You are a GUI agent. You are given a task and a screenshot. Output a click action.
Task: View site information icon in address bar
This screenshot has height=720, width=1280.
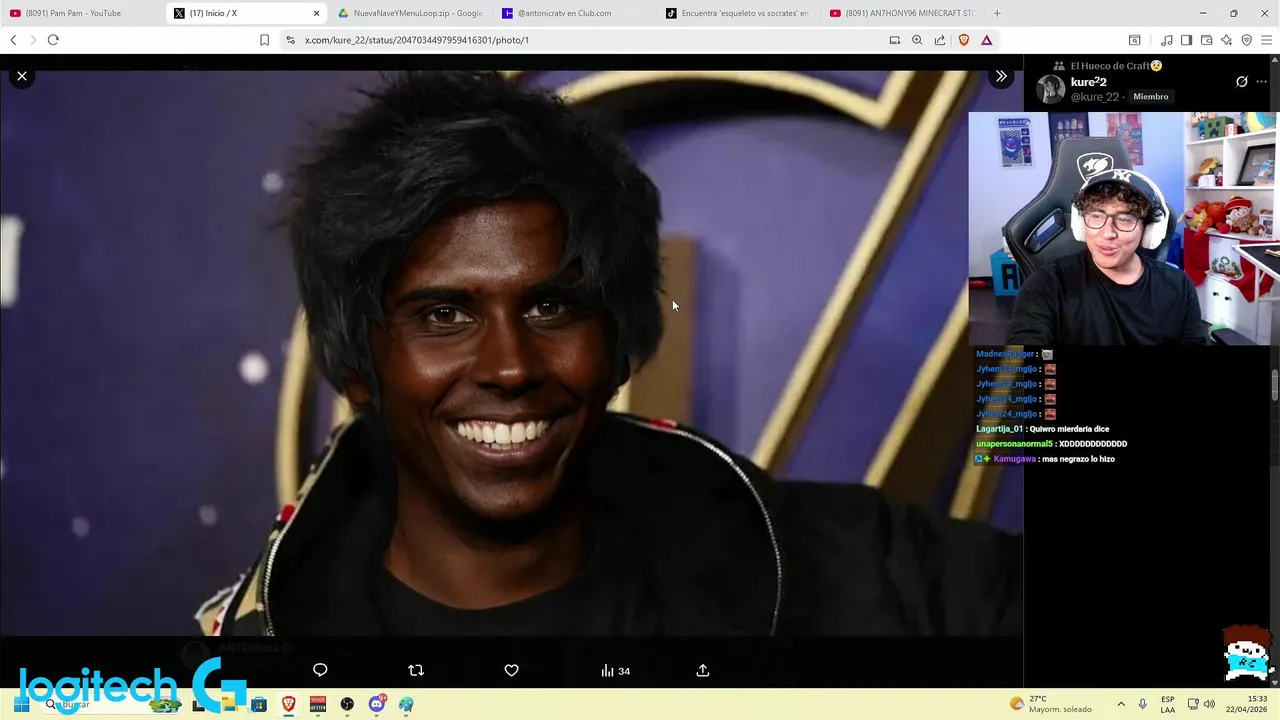point(290,40)
